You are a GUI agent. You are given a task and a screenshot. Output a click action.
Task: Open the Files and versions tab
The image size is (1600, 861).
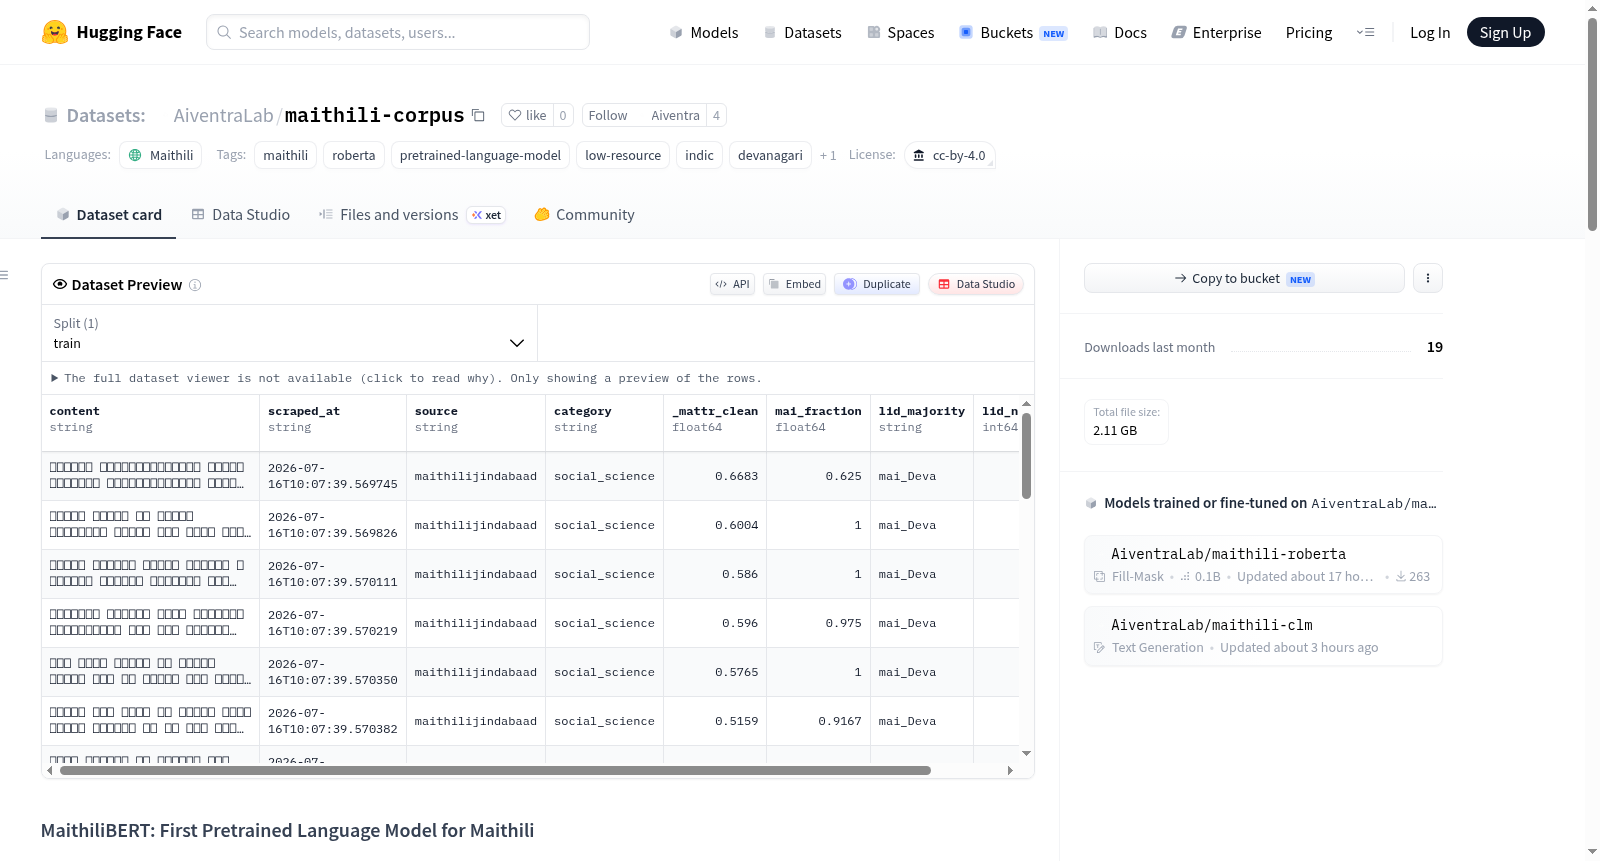point(412,214)
